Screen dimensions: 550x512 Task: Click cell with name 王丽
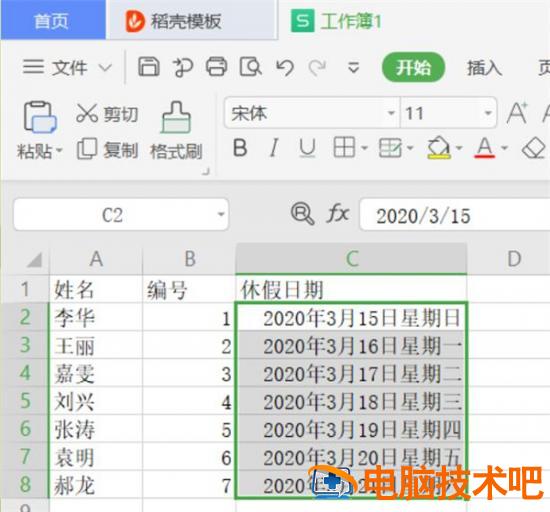point(96,345)
